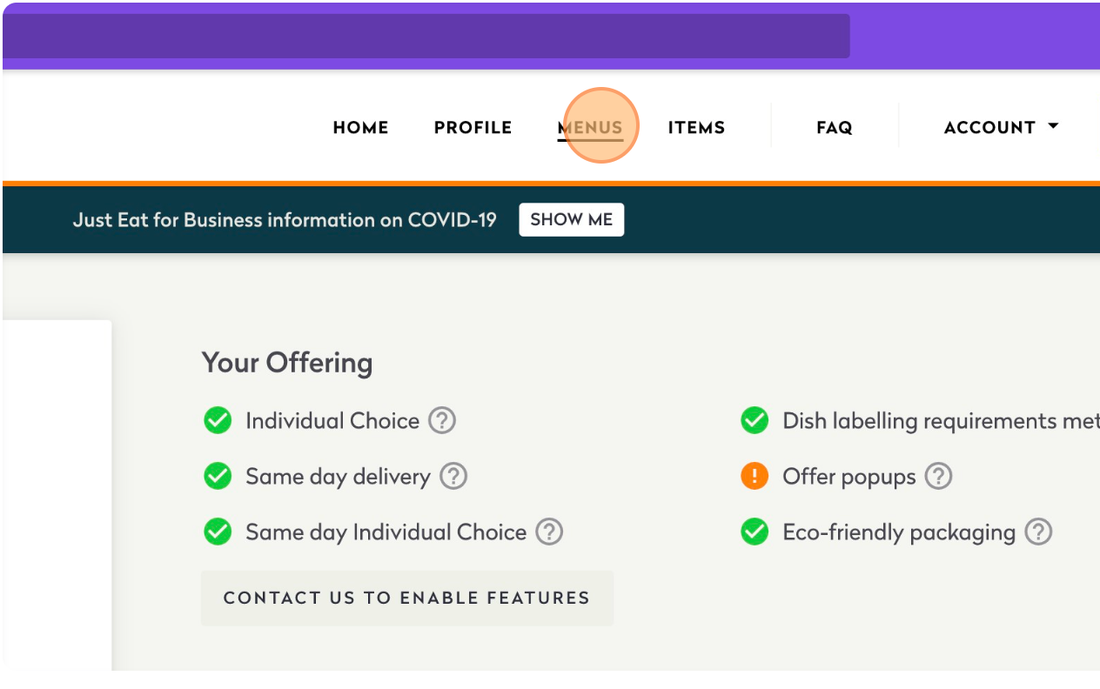The height and width of the screenshot is (689, 1100).
Task: Click green checkmark beside Same day delivery
Action: point(217,476)
